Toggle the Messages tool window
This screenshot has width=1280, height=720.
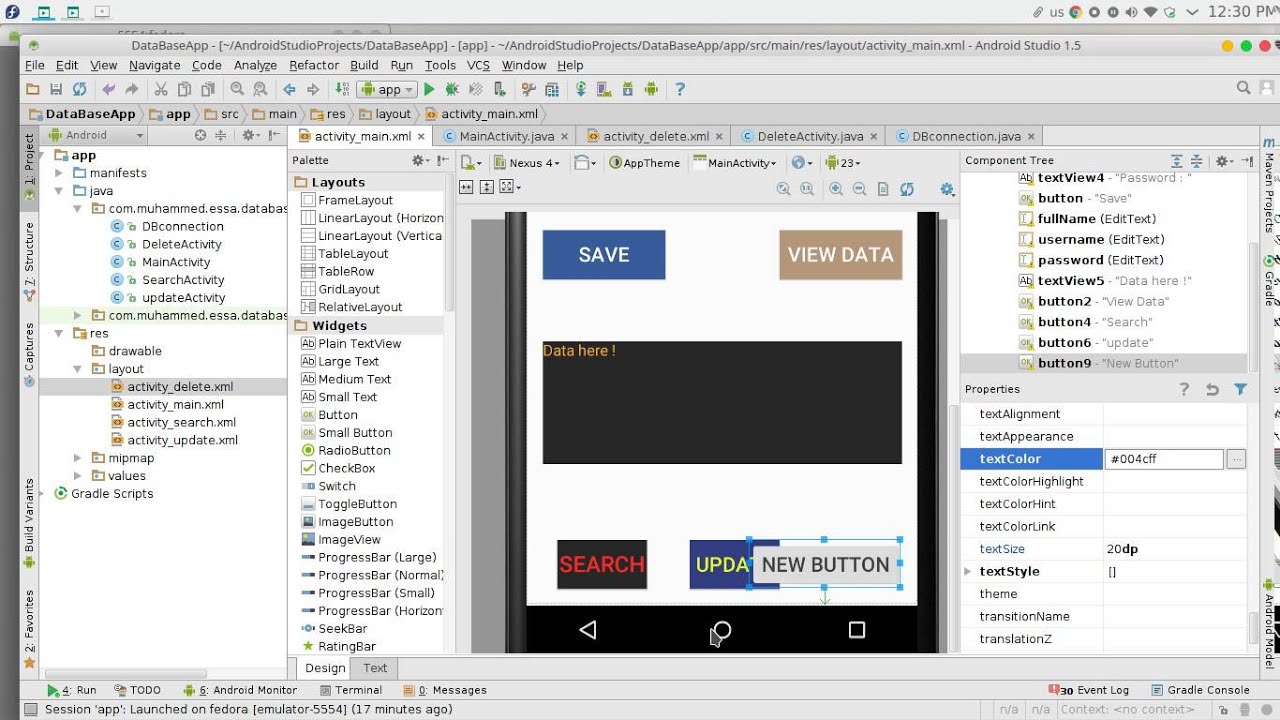(x=445, y=690)
